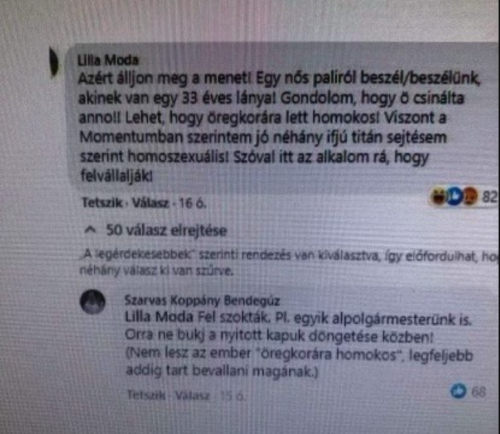The image size is (500, 434).
Task: Open the 15 ó. reply timestamp
Action: (x=233, y=396)
